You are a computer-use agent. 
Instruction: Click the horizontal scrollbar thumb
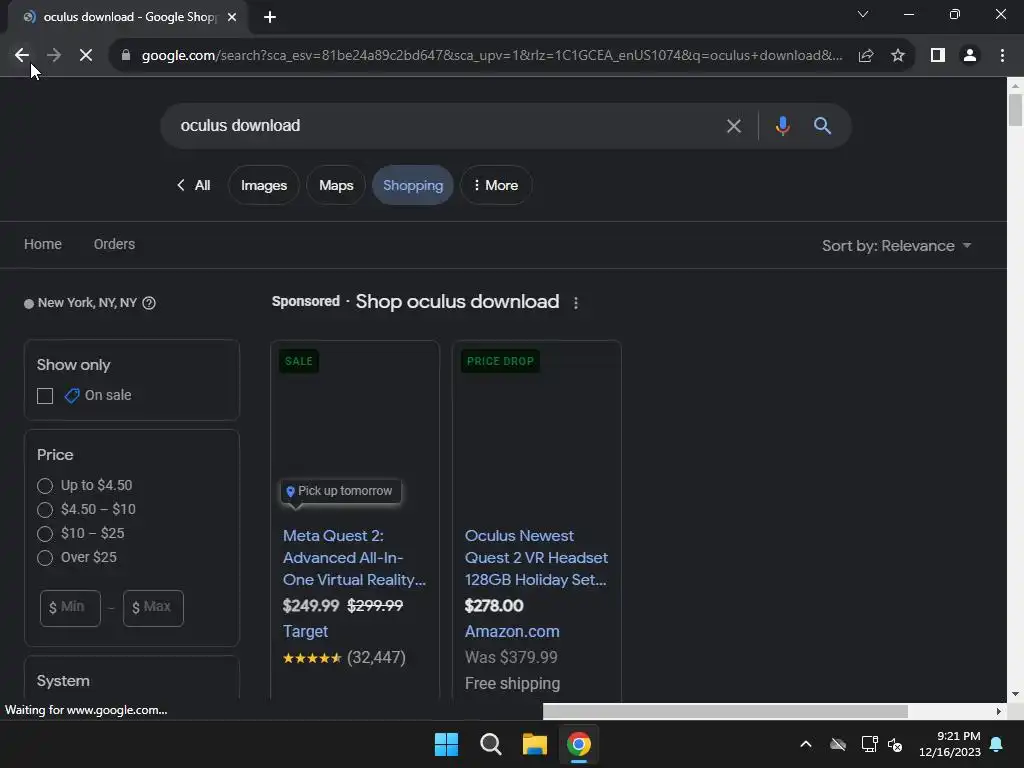[725, 711]
